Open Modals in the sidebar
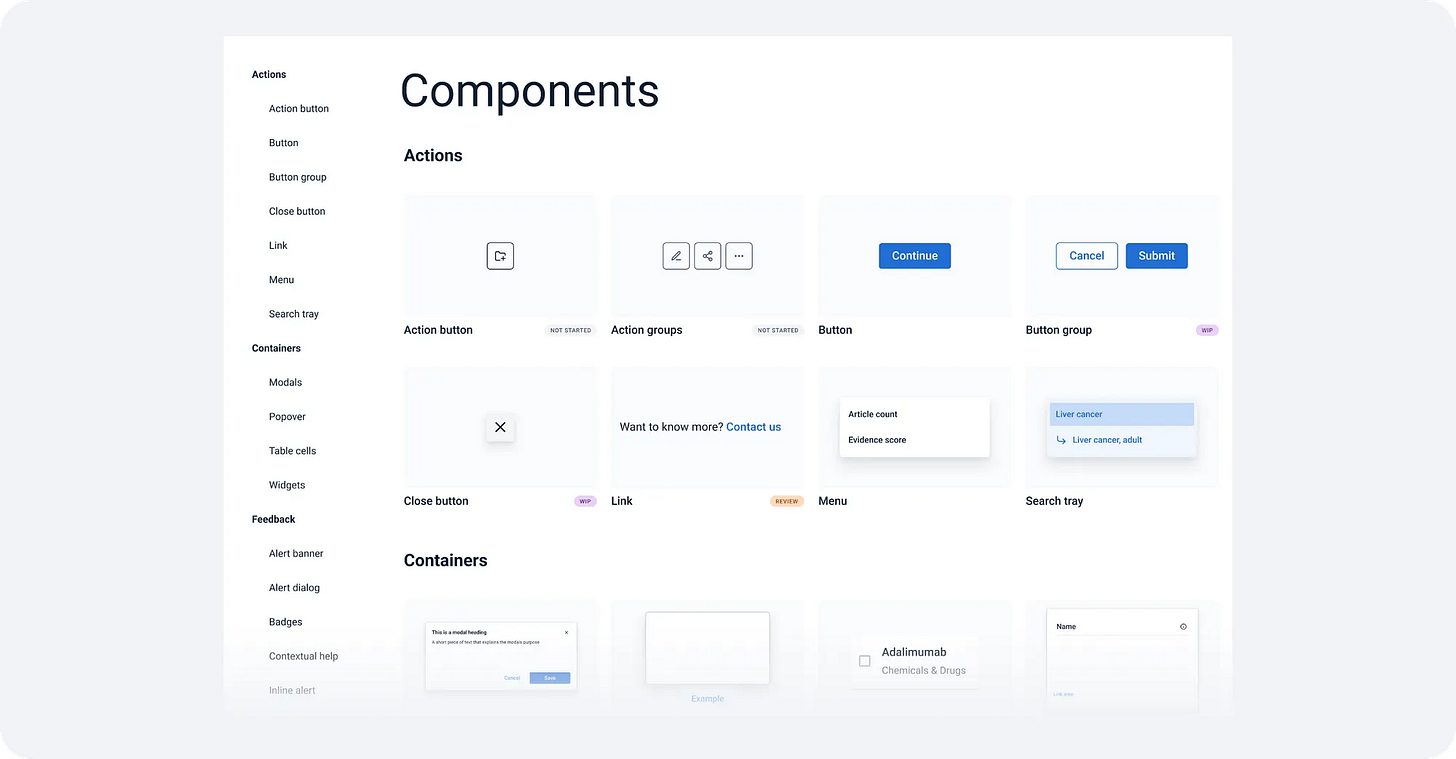The image size is (1456, 759). 285,383
